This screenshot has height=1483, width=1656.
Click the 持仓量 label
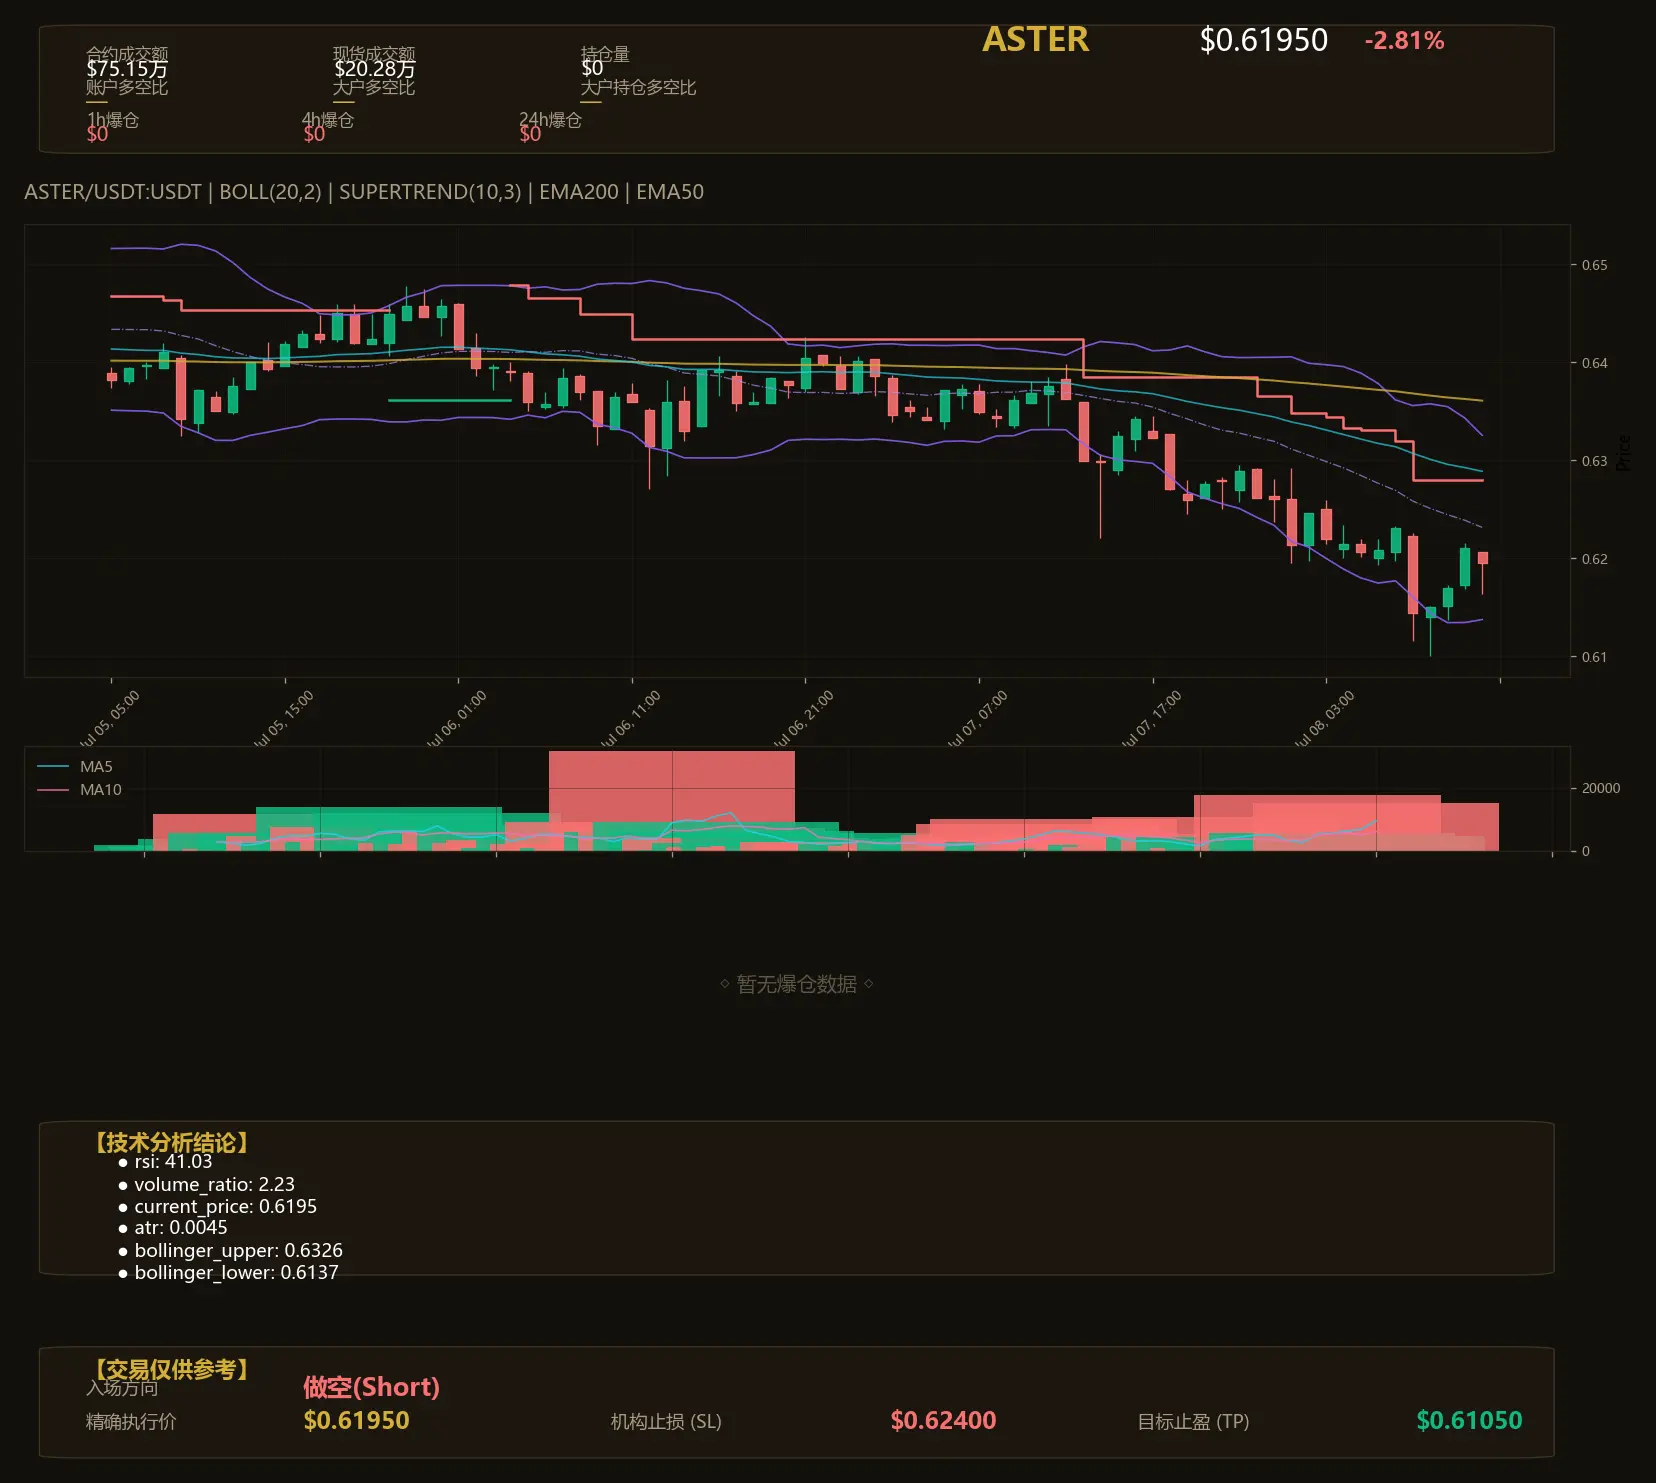[605, 54]
